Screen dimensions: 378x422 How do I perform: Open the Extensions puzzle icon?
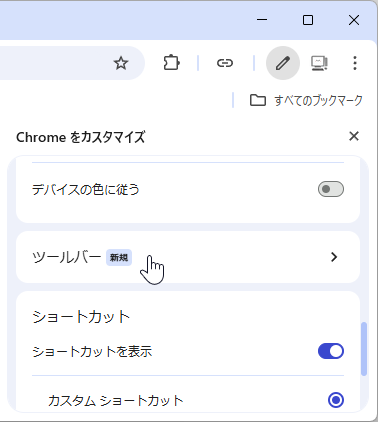click(x=172, y=63)
